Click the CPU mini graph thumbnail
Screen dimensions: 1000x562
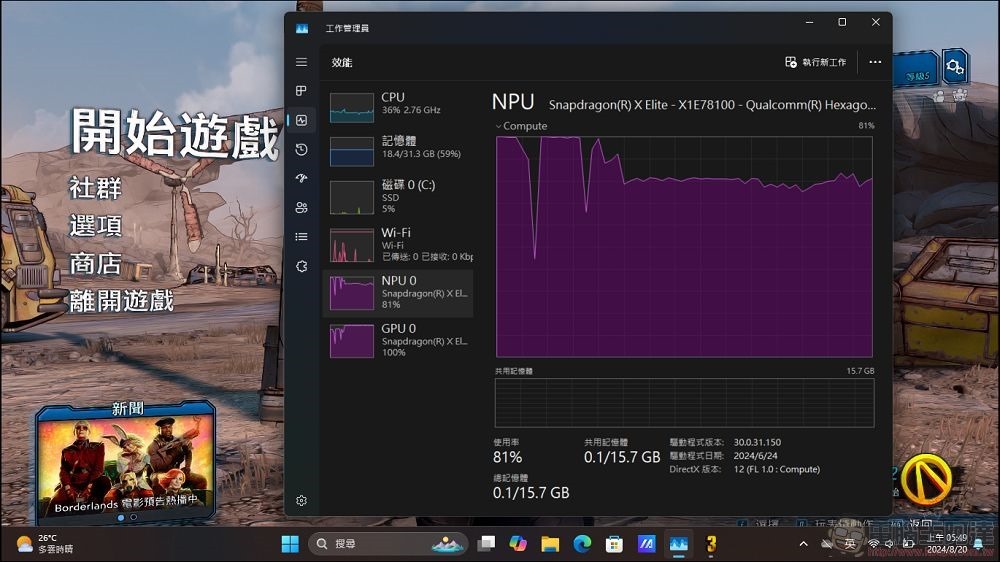351,108
